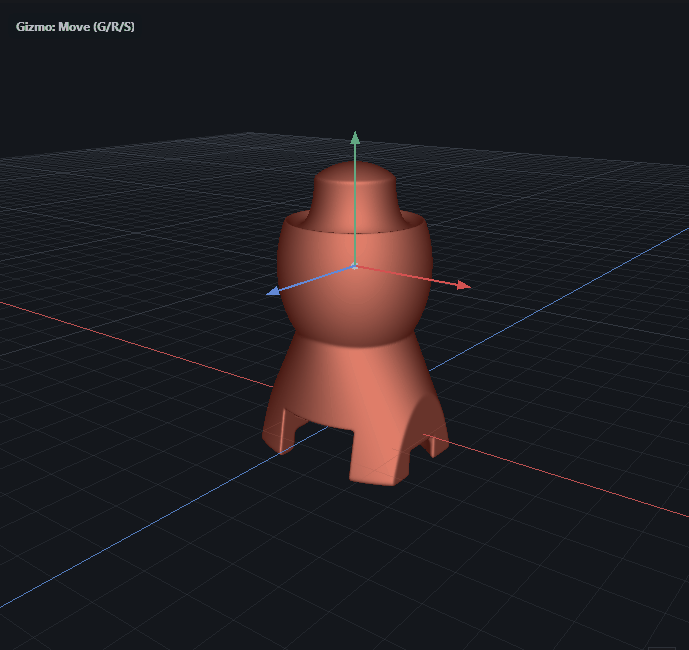
Task: Click the front center leg of model
Action: point(380,462)
